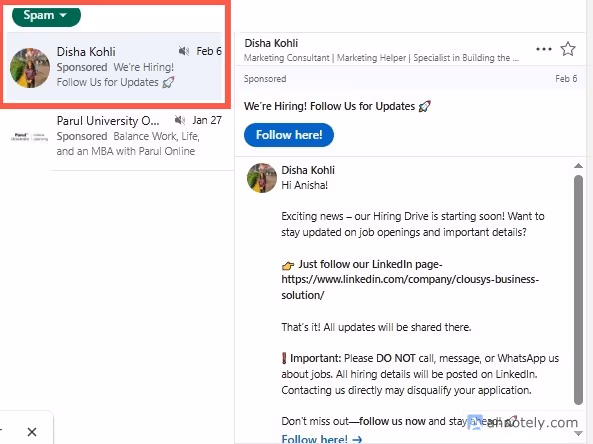Click the 'Jan 27' date of Parul message

(207, 120)
